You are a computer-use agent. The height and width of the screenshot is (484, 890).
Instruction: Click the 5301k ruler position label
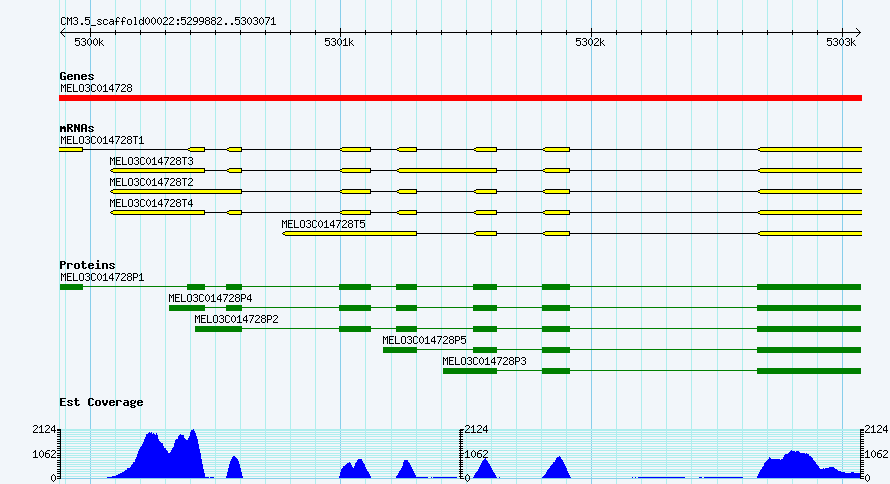click(339, 43)
